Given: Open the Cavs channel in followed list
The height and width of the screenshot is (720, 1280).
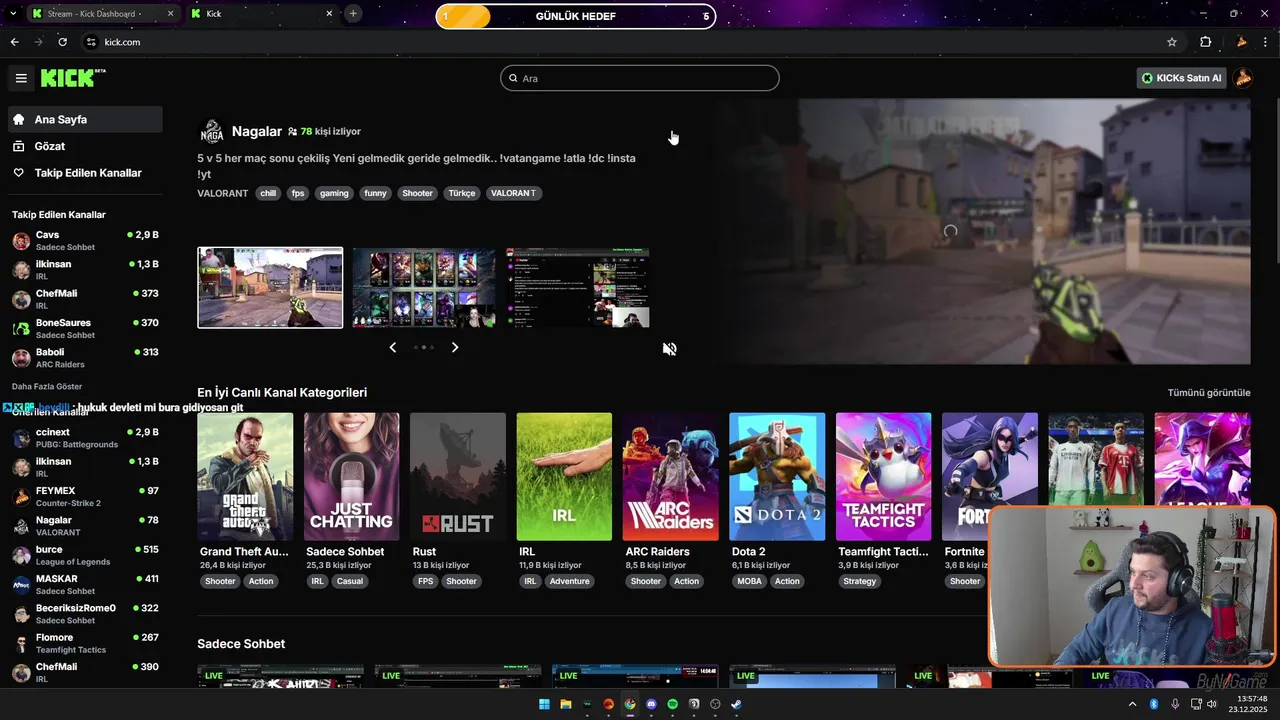Looking at the screenshot, I should coord(85,240).
